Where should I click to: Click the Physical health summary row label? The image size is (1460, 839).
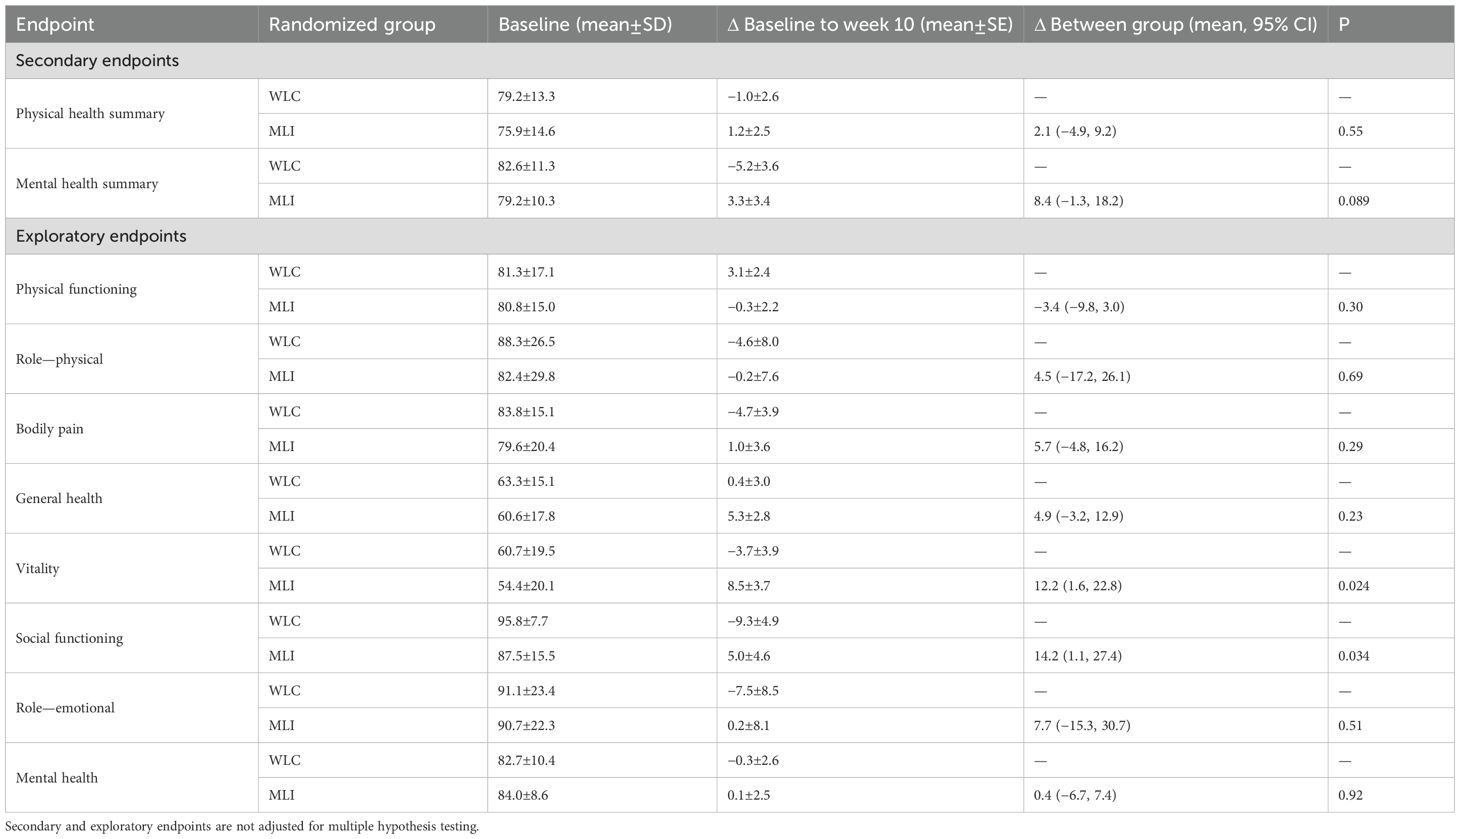pos(90,114)
